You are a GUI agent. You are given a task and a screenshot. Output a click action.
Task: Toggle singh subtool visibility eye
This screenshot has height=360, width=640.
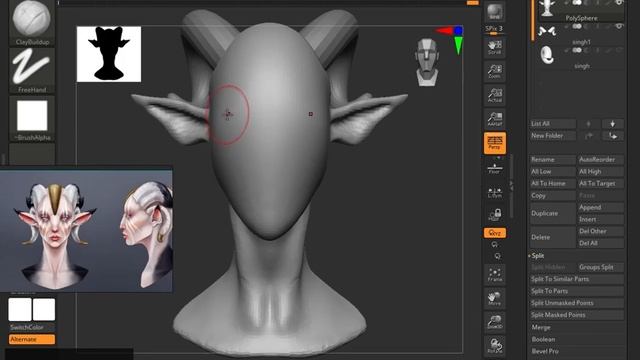point(619,50)
